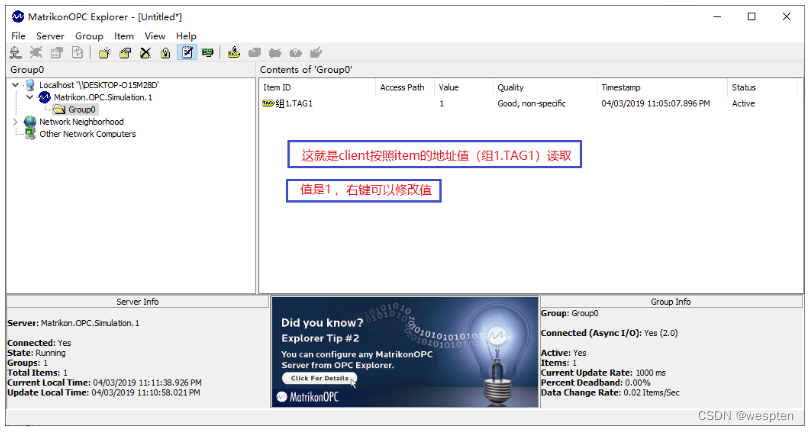
Task: Click the Value cell showing 1
Action: pos(442,103)
